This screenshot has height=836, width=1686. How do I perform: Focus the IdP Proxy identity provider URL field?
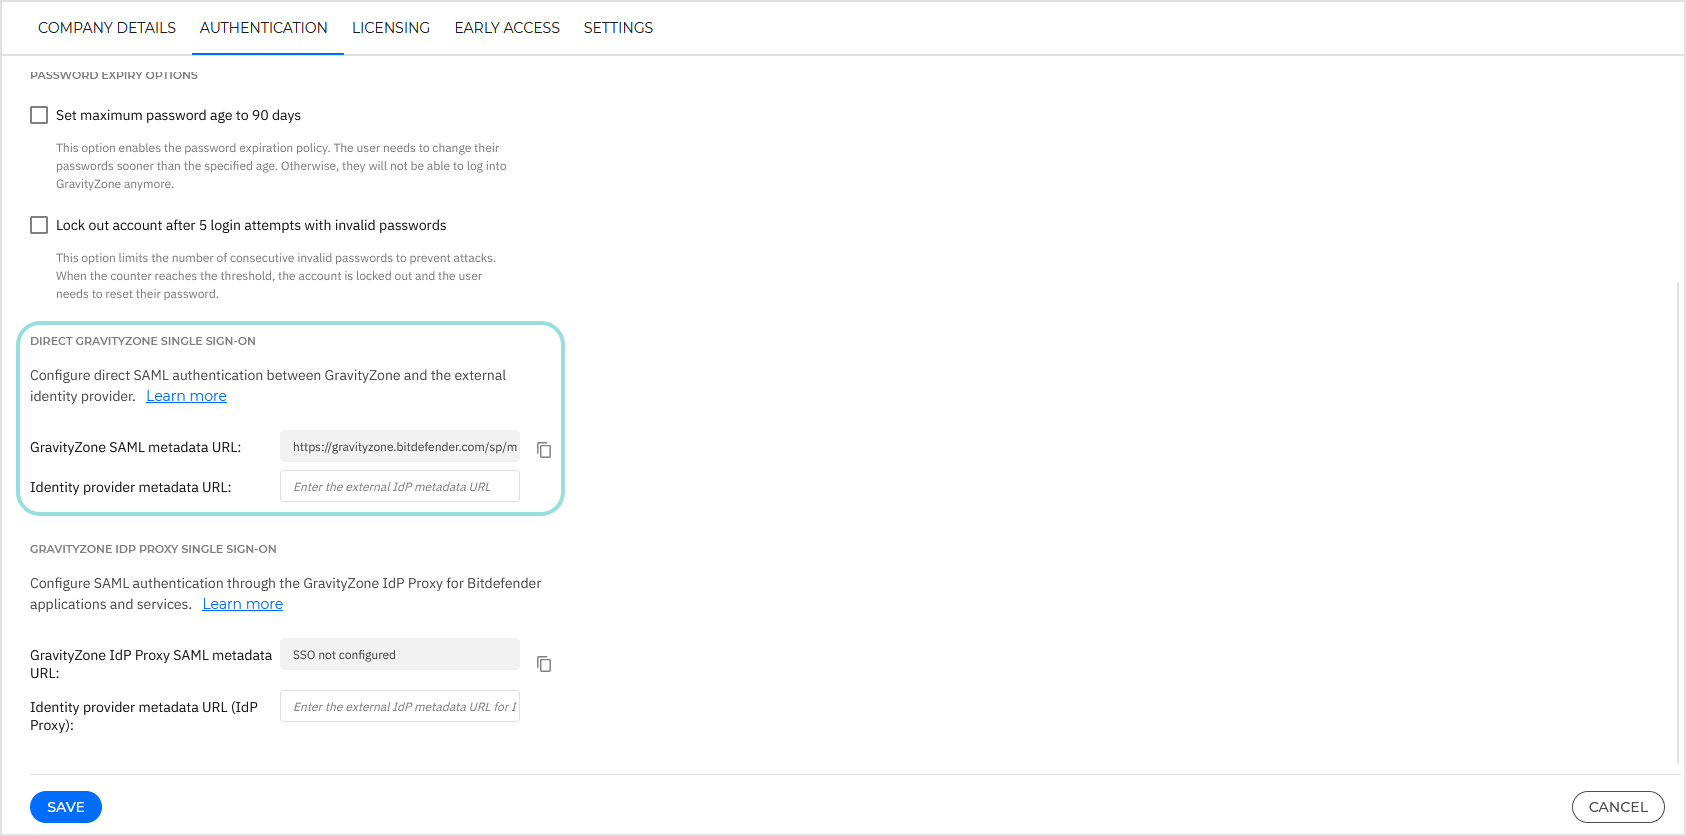tap(400, 706)
